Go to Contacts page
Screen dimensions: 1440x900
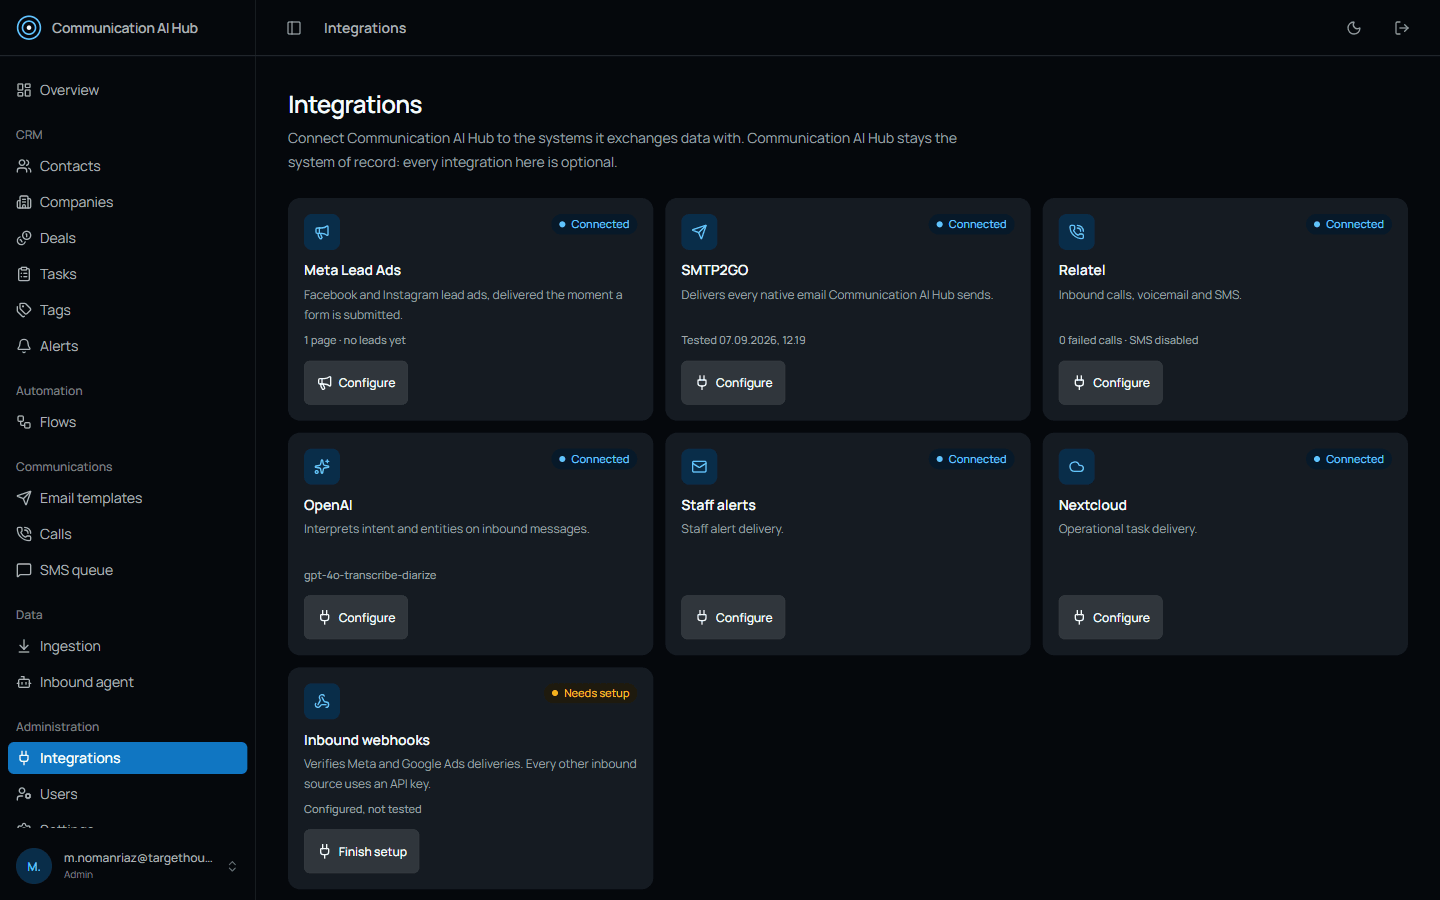[x=128, y=166]
